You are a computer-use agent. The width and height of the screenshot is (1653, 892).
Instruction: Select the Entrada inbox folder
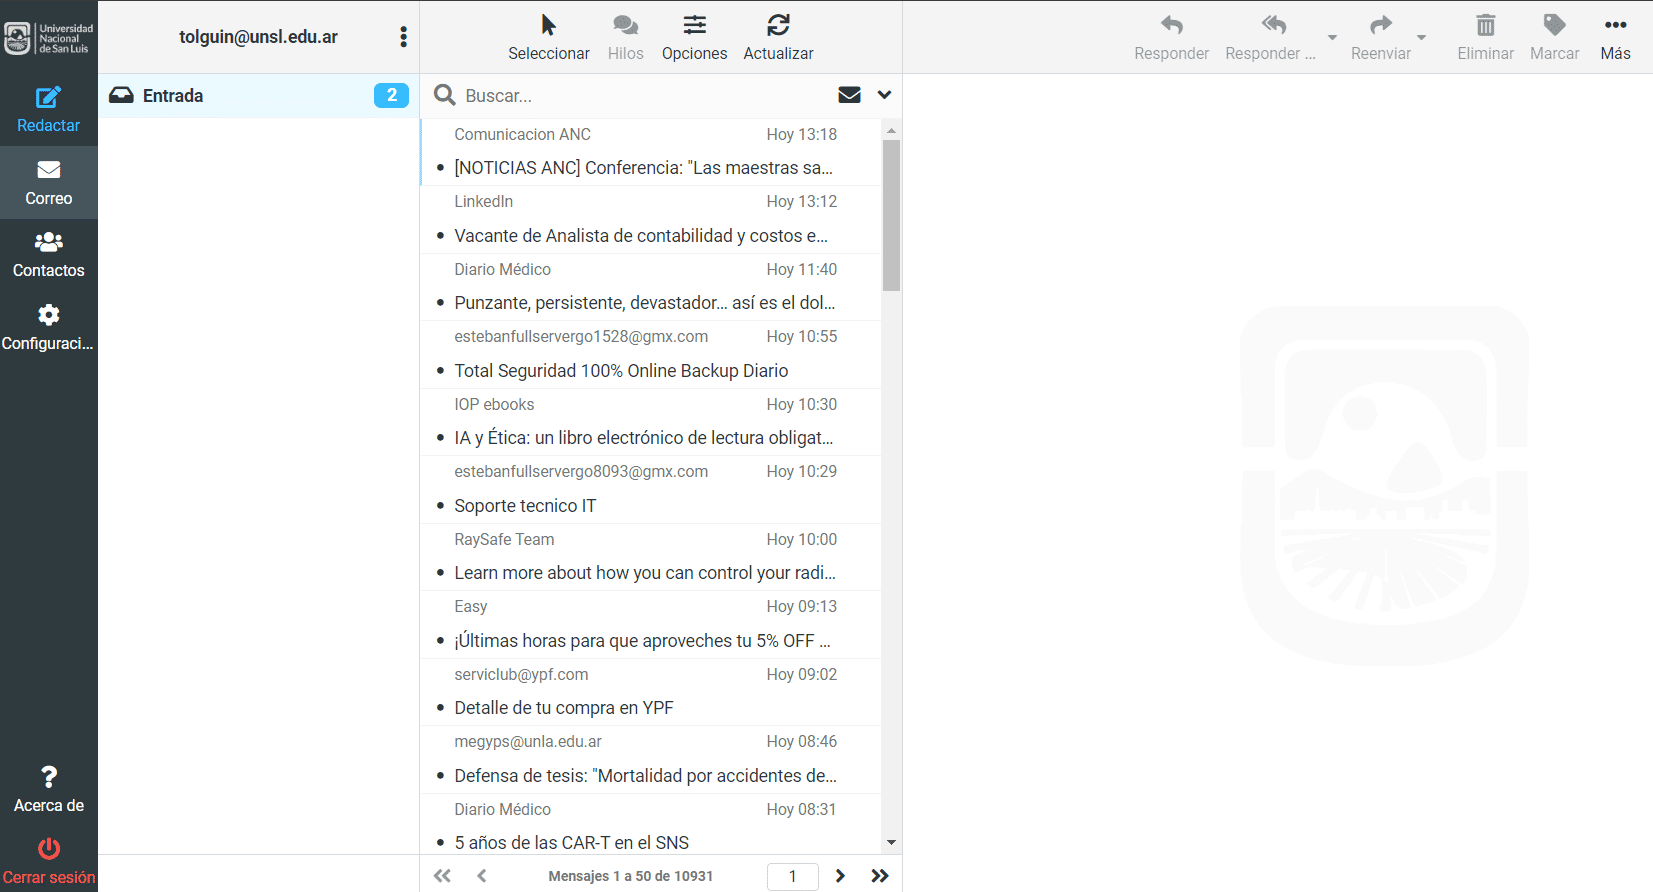point(259,96)
